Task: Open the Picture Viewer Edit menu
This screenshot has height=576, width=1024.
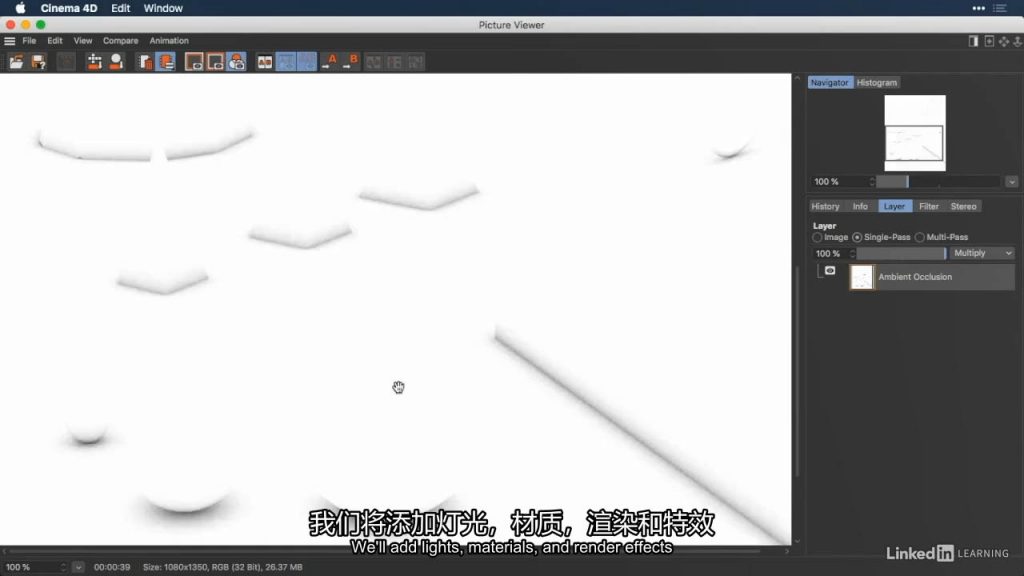Action: tap(55, 40)
